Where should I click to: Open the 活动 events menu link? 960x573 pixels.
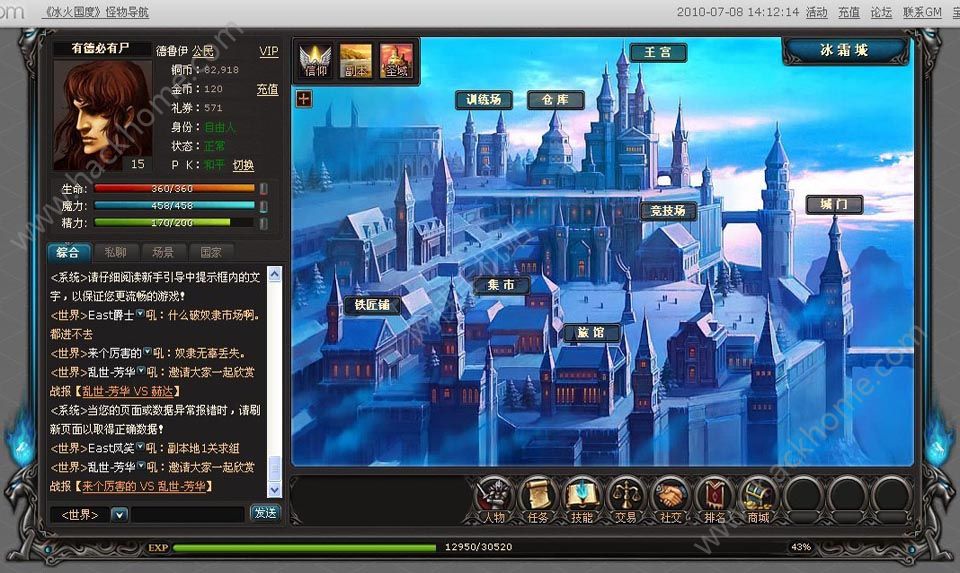tap(817, 12)
